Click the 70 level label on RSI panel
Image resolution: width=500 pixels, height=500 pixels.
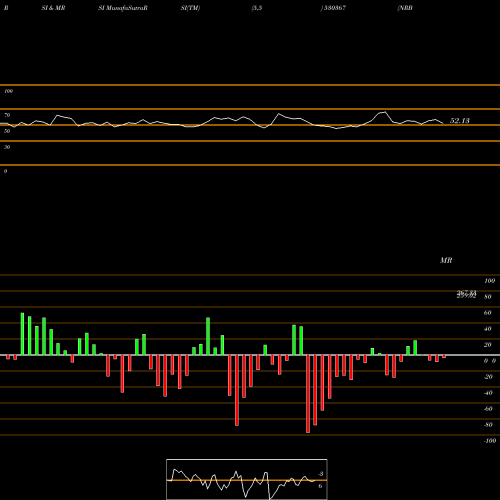7,115
